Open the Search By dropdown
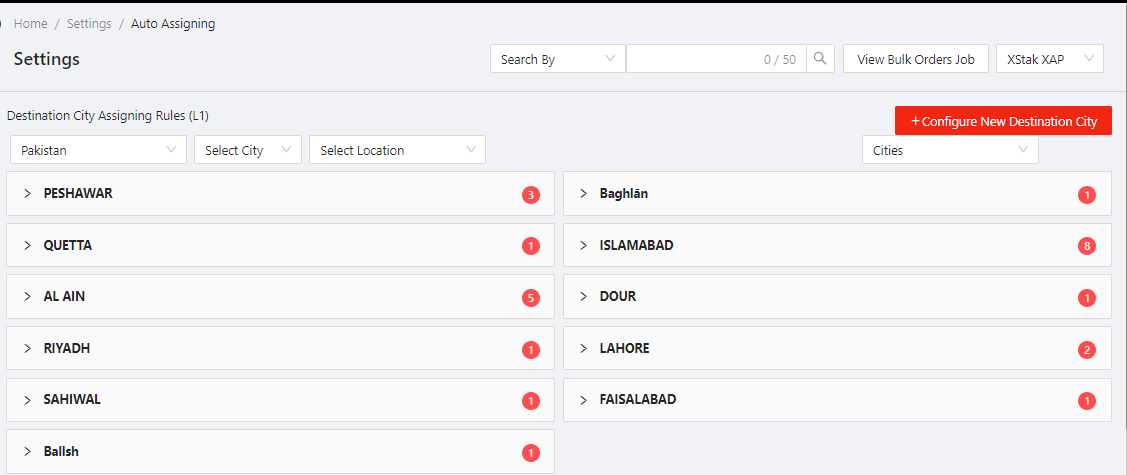 (x=557, y=60)
